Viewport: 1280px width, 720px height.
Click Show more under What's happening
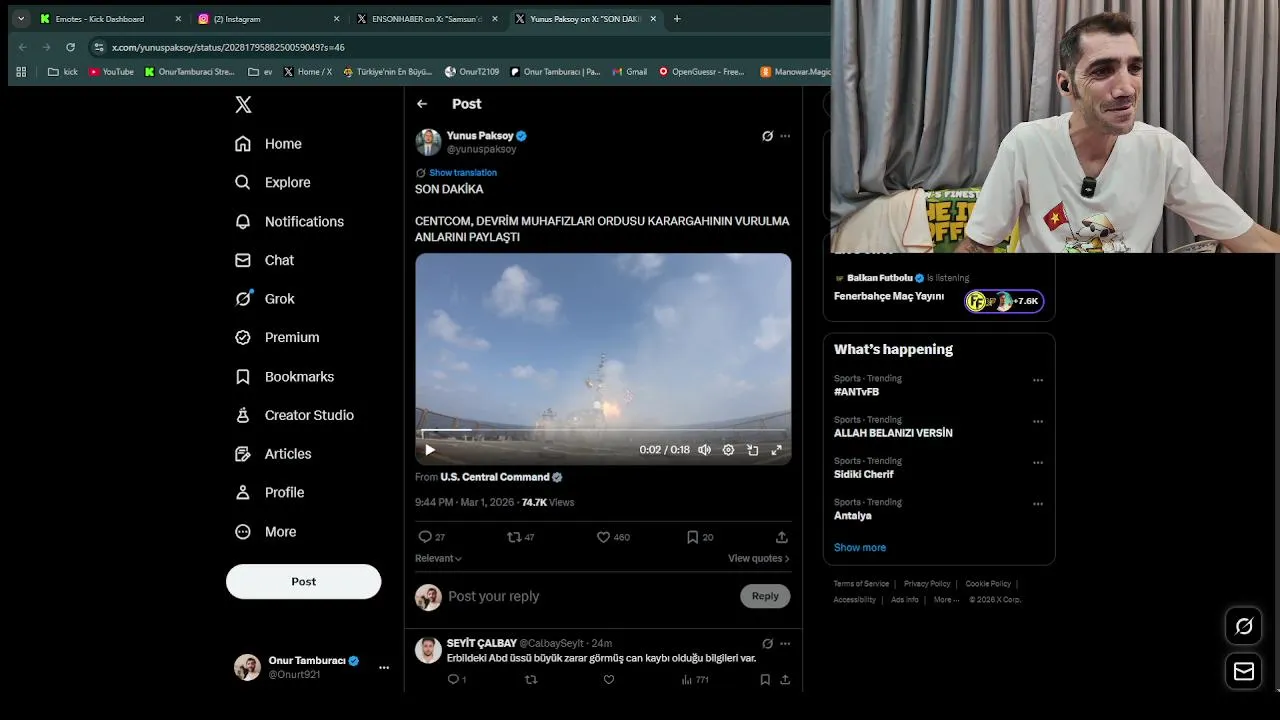click(x=860, y=547)
